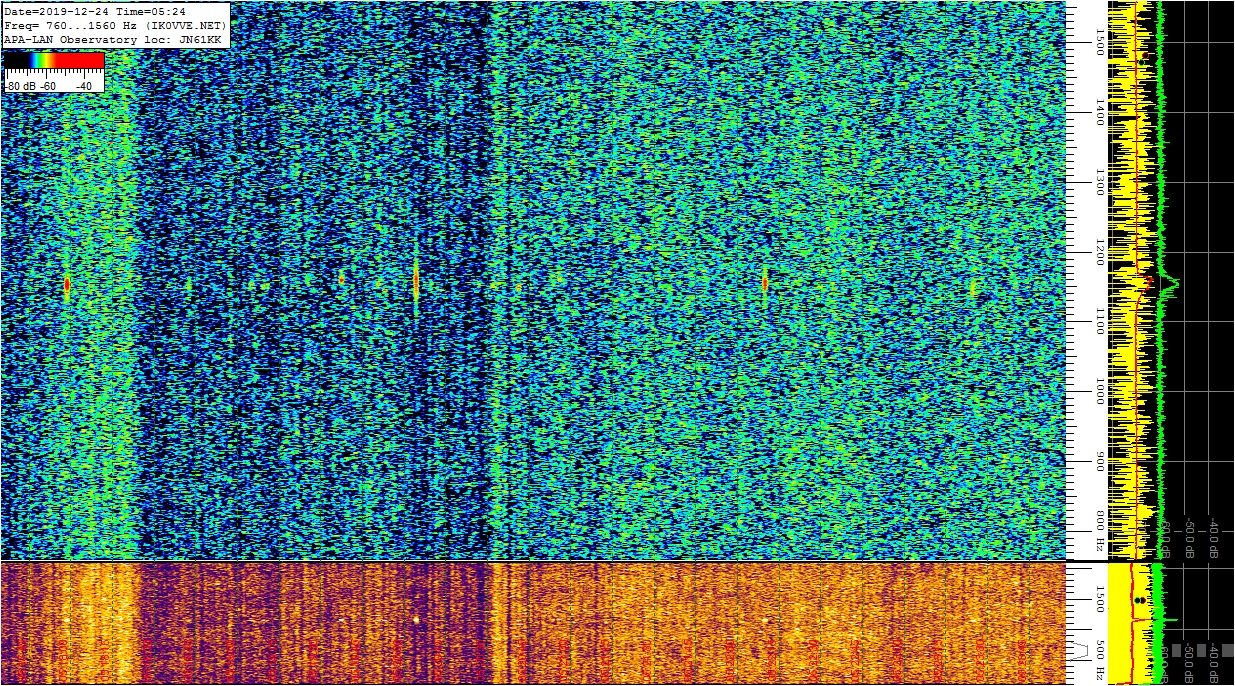Click the APA-LAN Observatory loc: JN61KK line
The height and width of the screenshot is (686, 1235).
pyautogui.click(x=112, y=39)
